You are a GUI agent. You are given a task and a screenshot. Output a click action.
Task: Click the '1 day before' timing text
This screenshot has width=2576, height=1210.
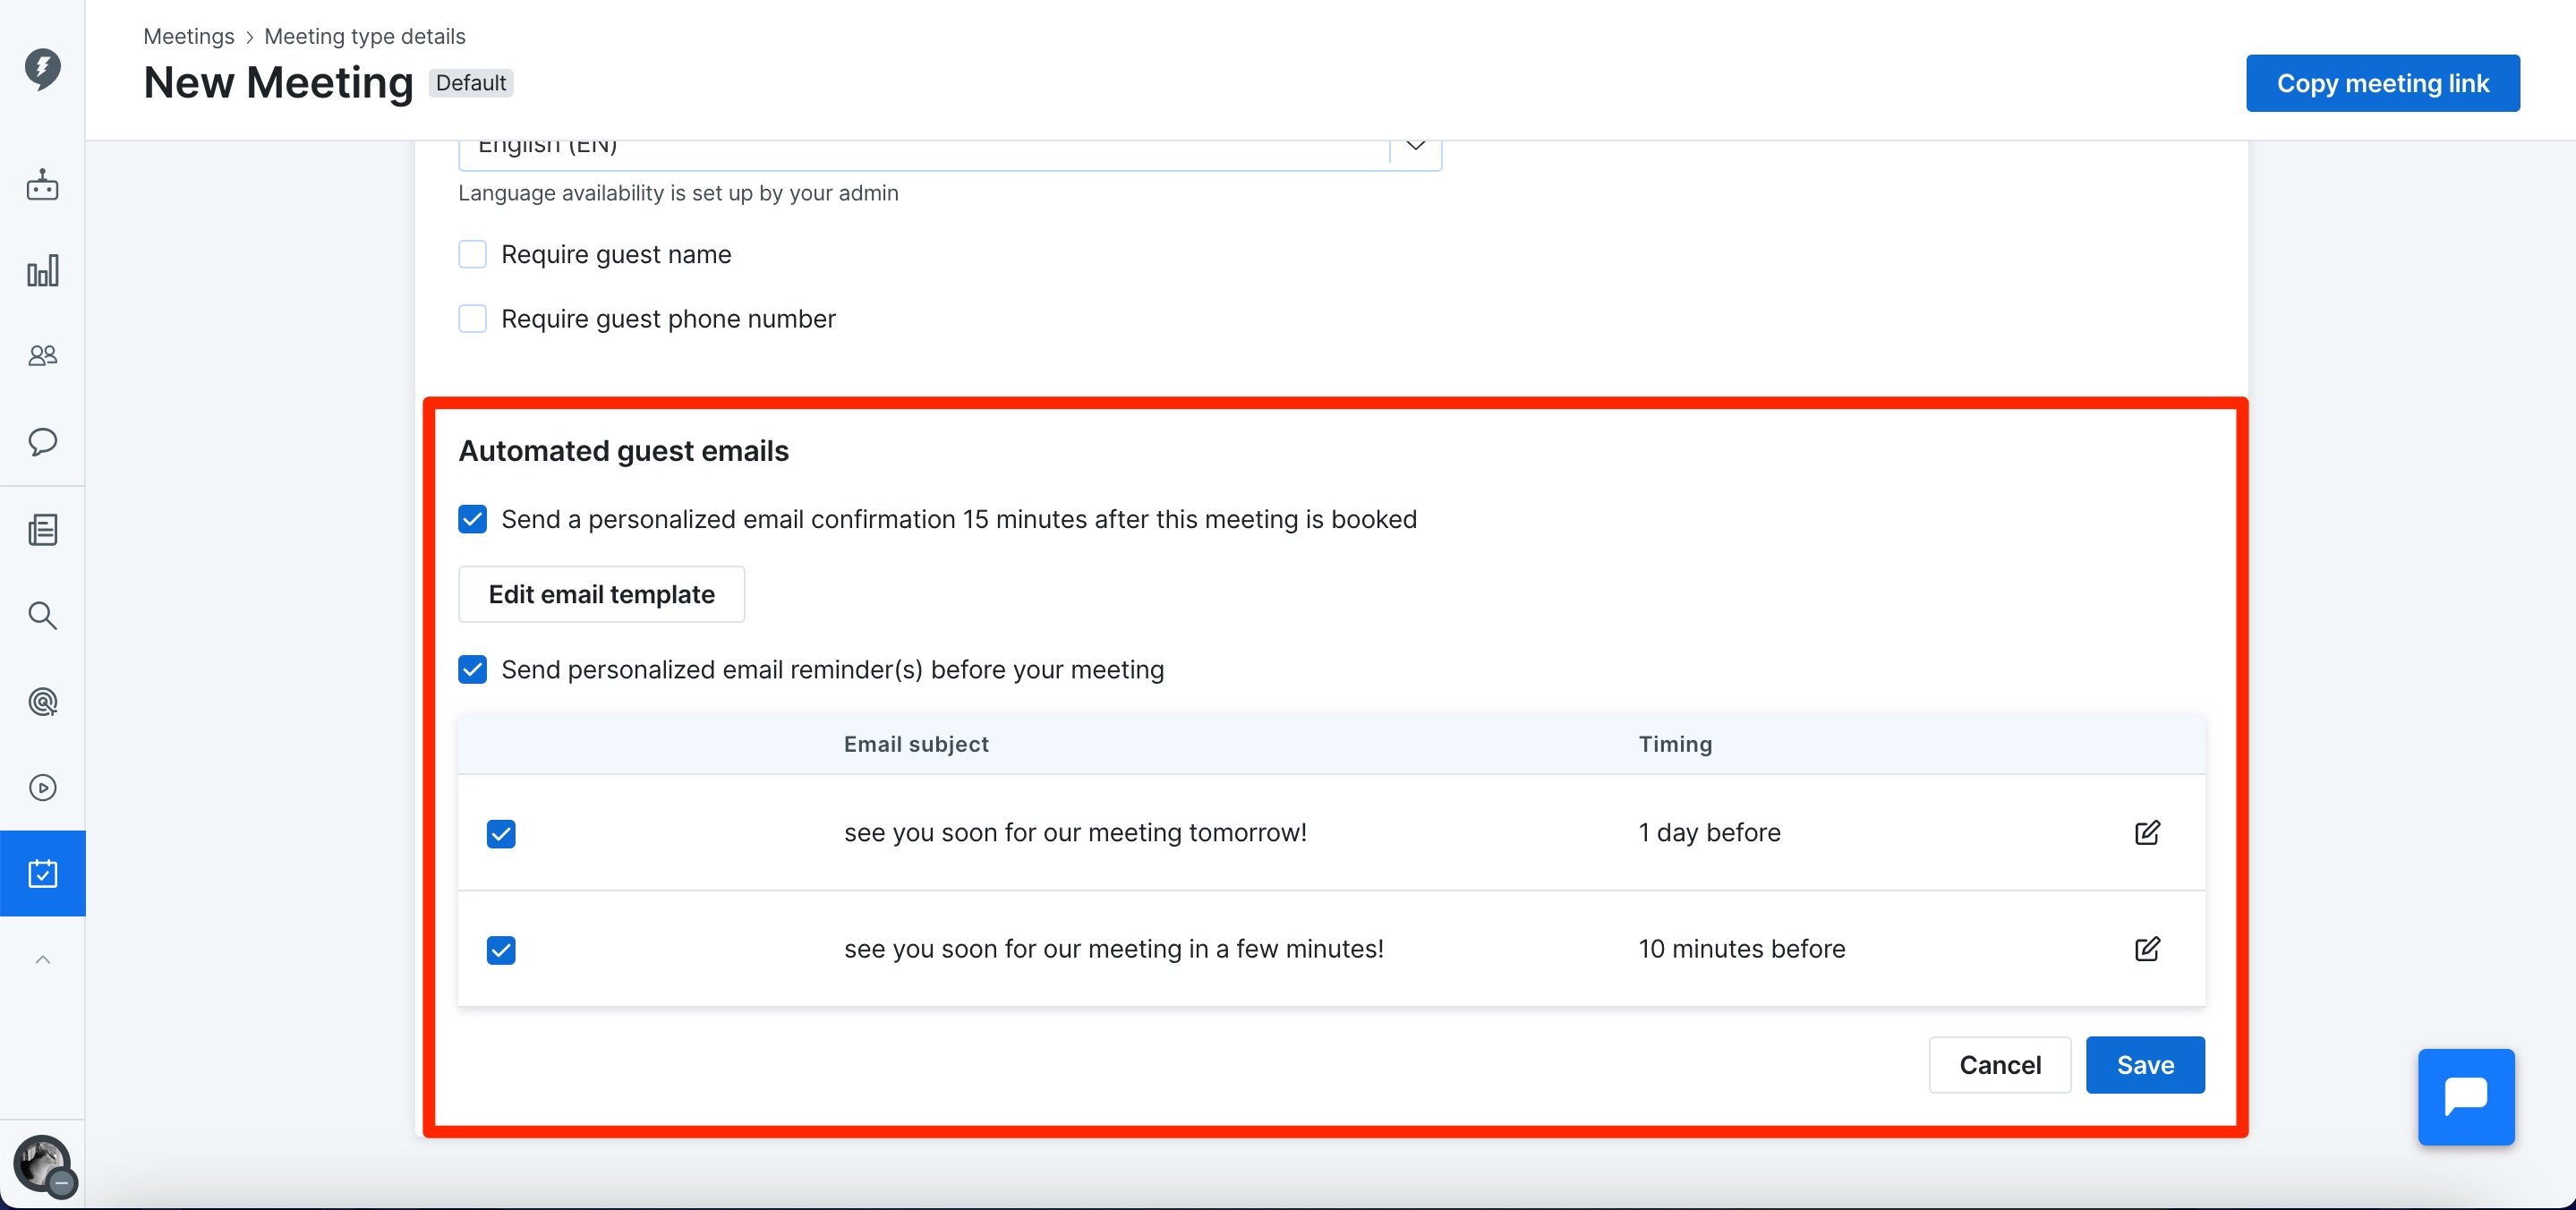1708,832
